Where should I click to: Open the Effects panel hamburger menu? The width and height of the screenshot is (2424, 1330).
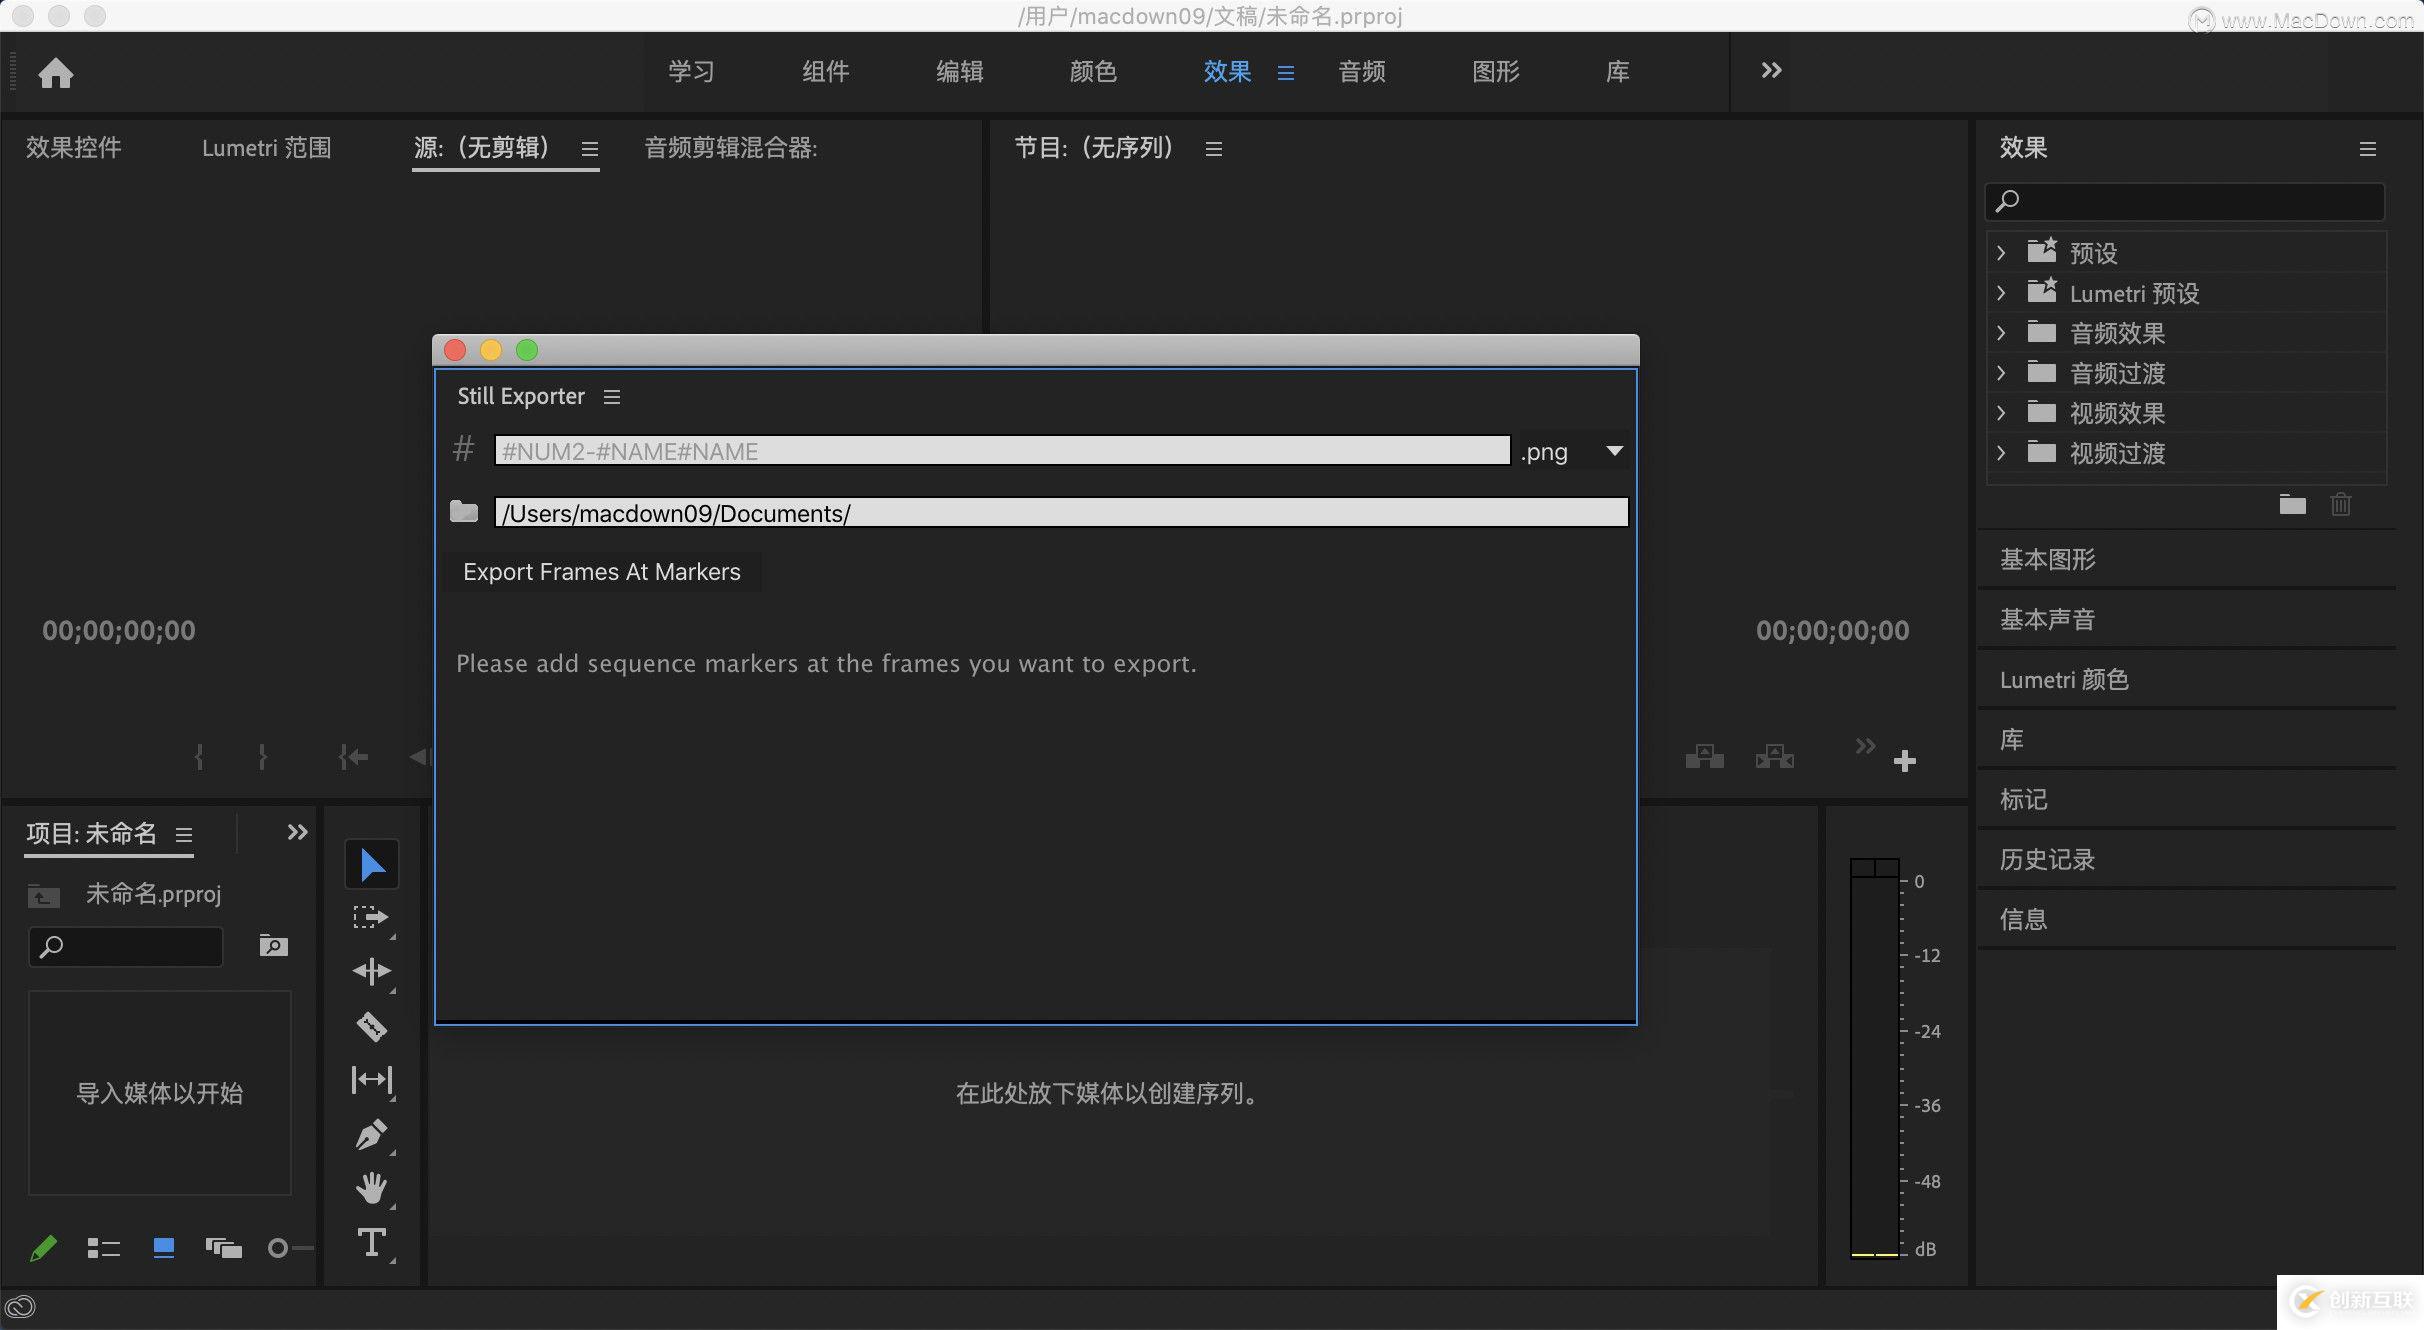[2368, 149]
